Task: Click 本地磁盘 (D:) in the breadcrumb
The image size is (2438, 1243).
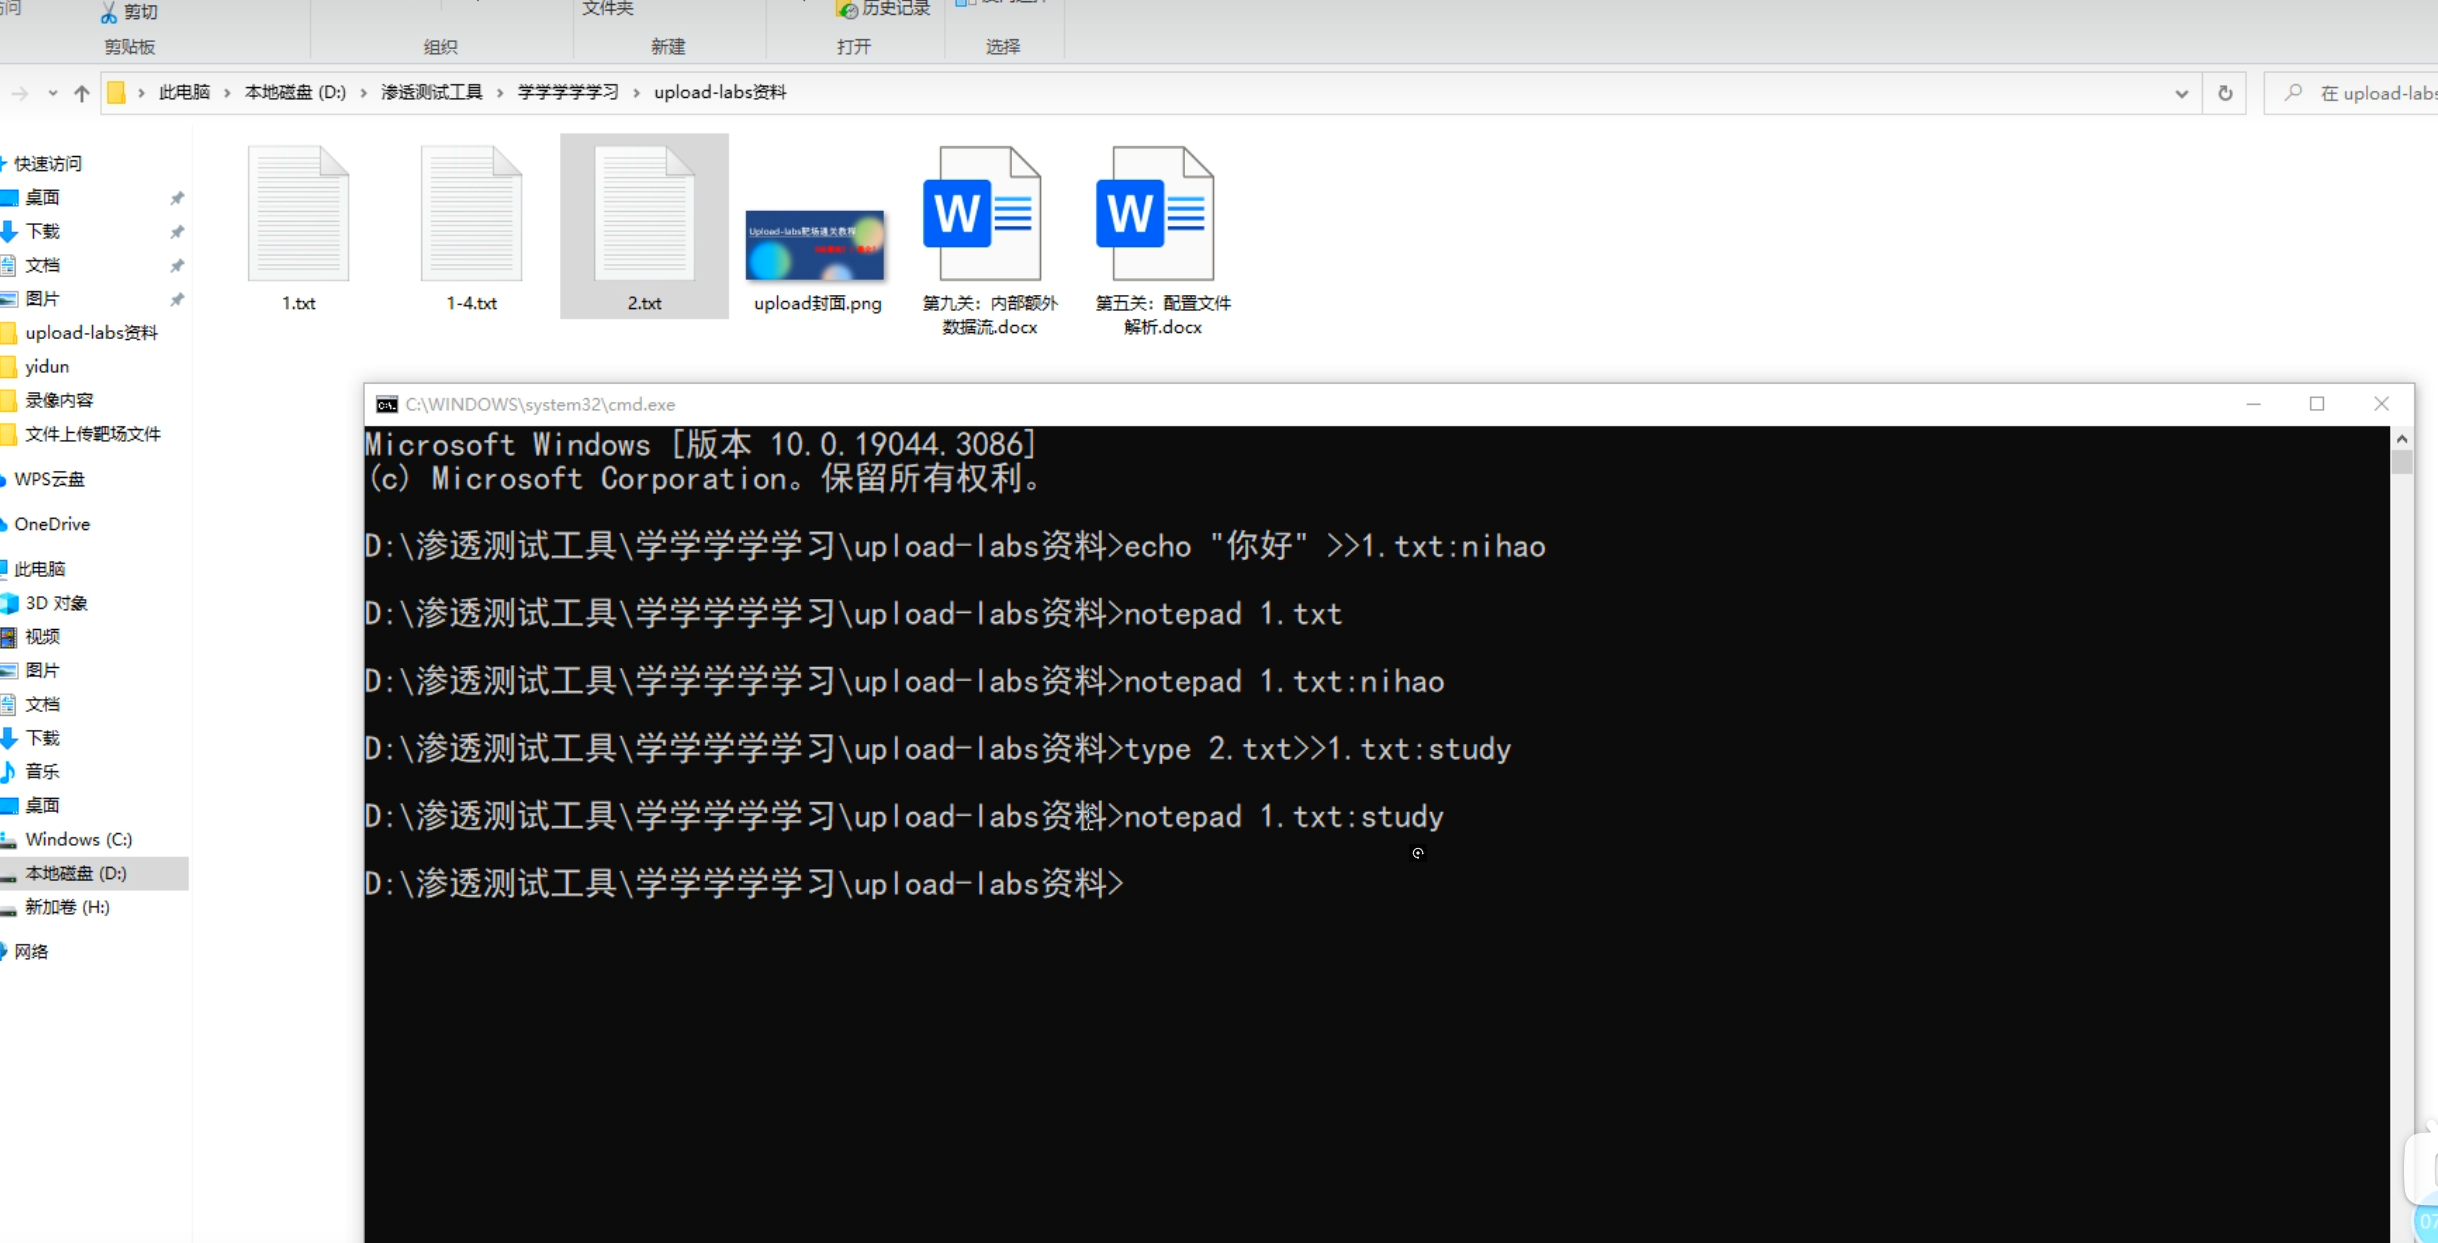Action: [x=295, y=93]
